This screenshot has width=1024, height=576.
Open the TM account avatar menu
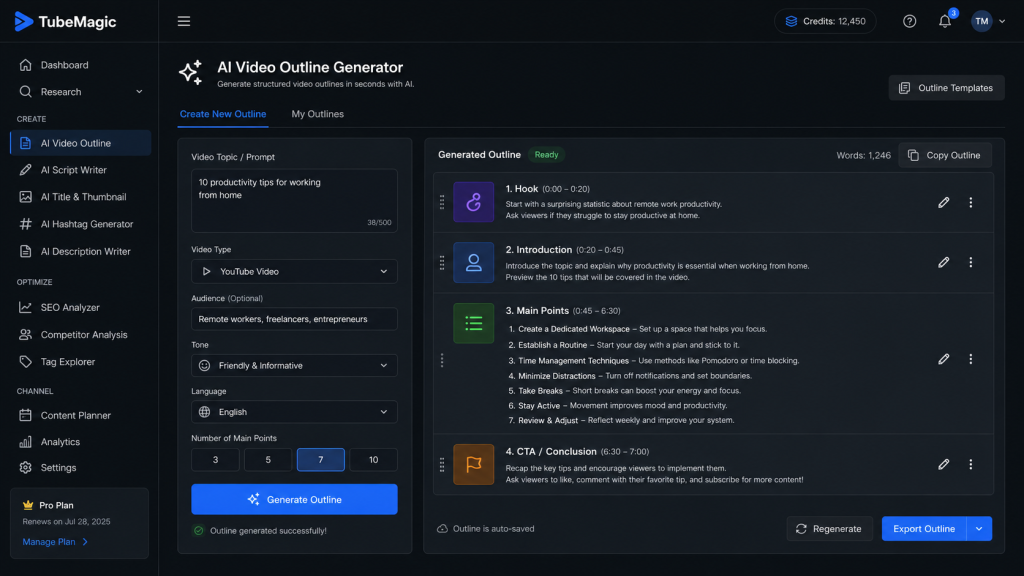point(988,22)
